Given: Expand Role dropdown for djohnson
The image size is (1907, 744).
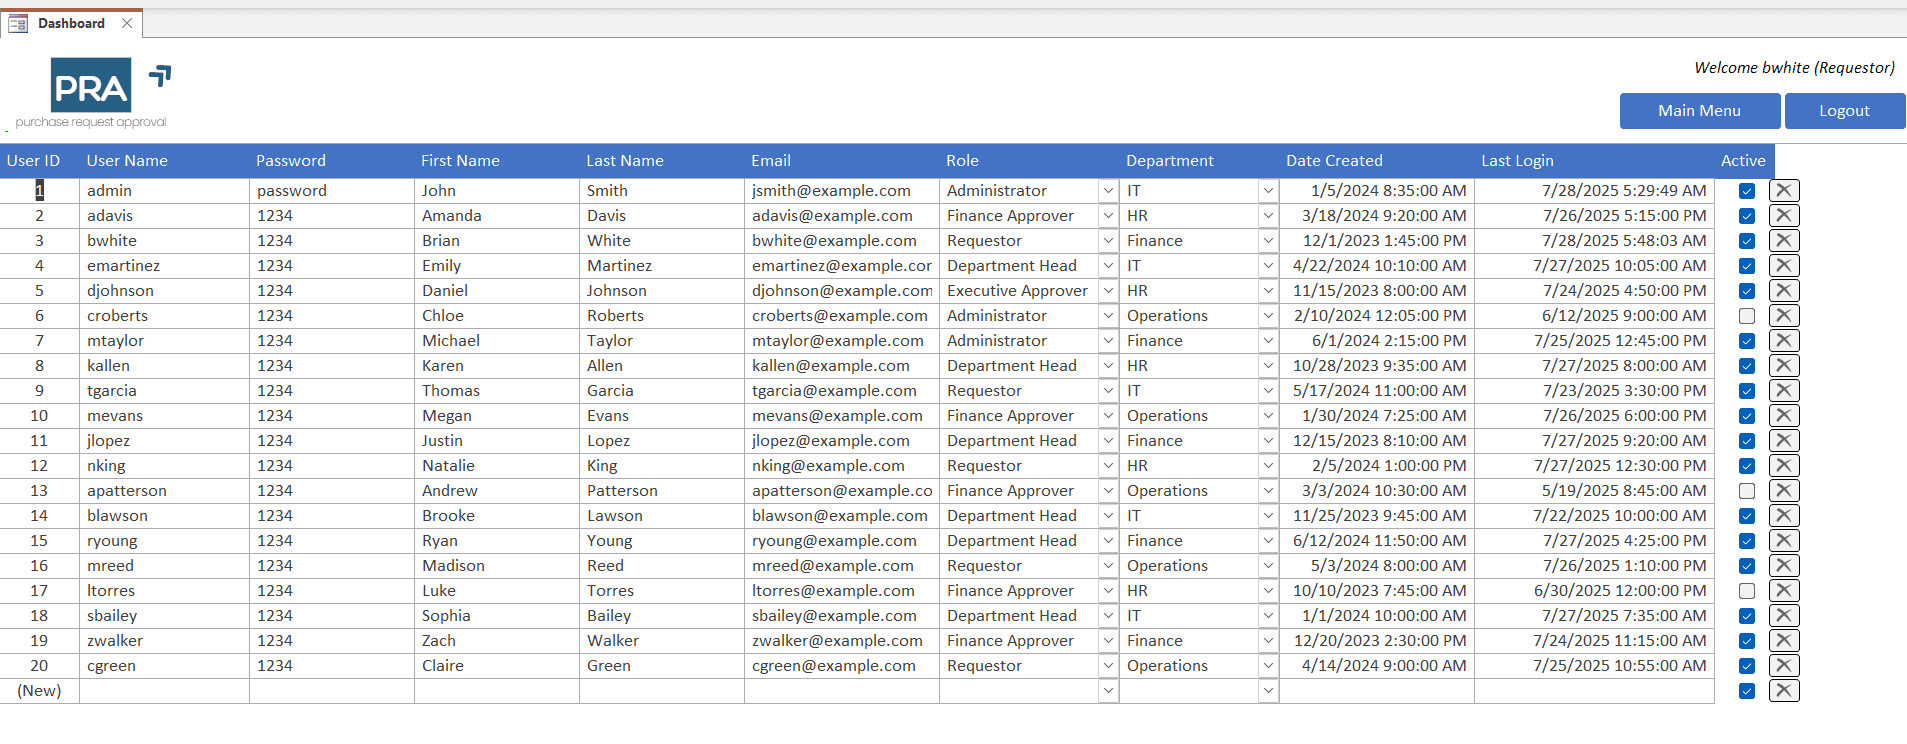Looking at the screenshot, I should click(1108, 290).
